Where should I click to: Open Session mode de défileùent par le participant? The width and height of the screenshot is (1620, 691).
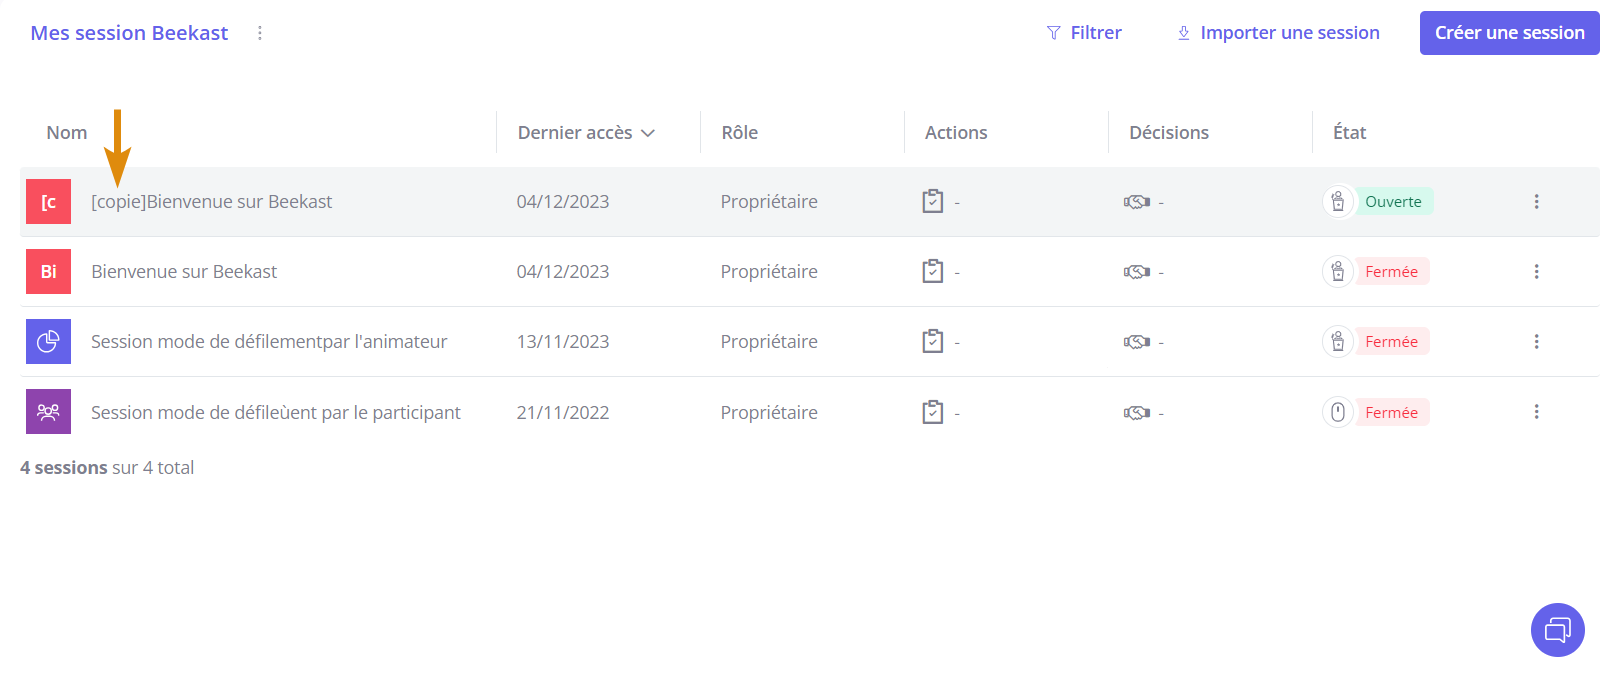(x=276, y=413)
